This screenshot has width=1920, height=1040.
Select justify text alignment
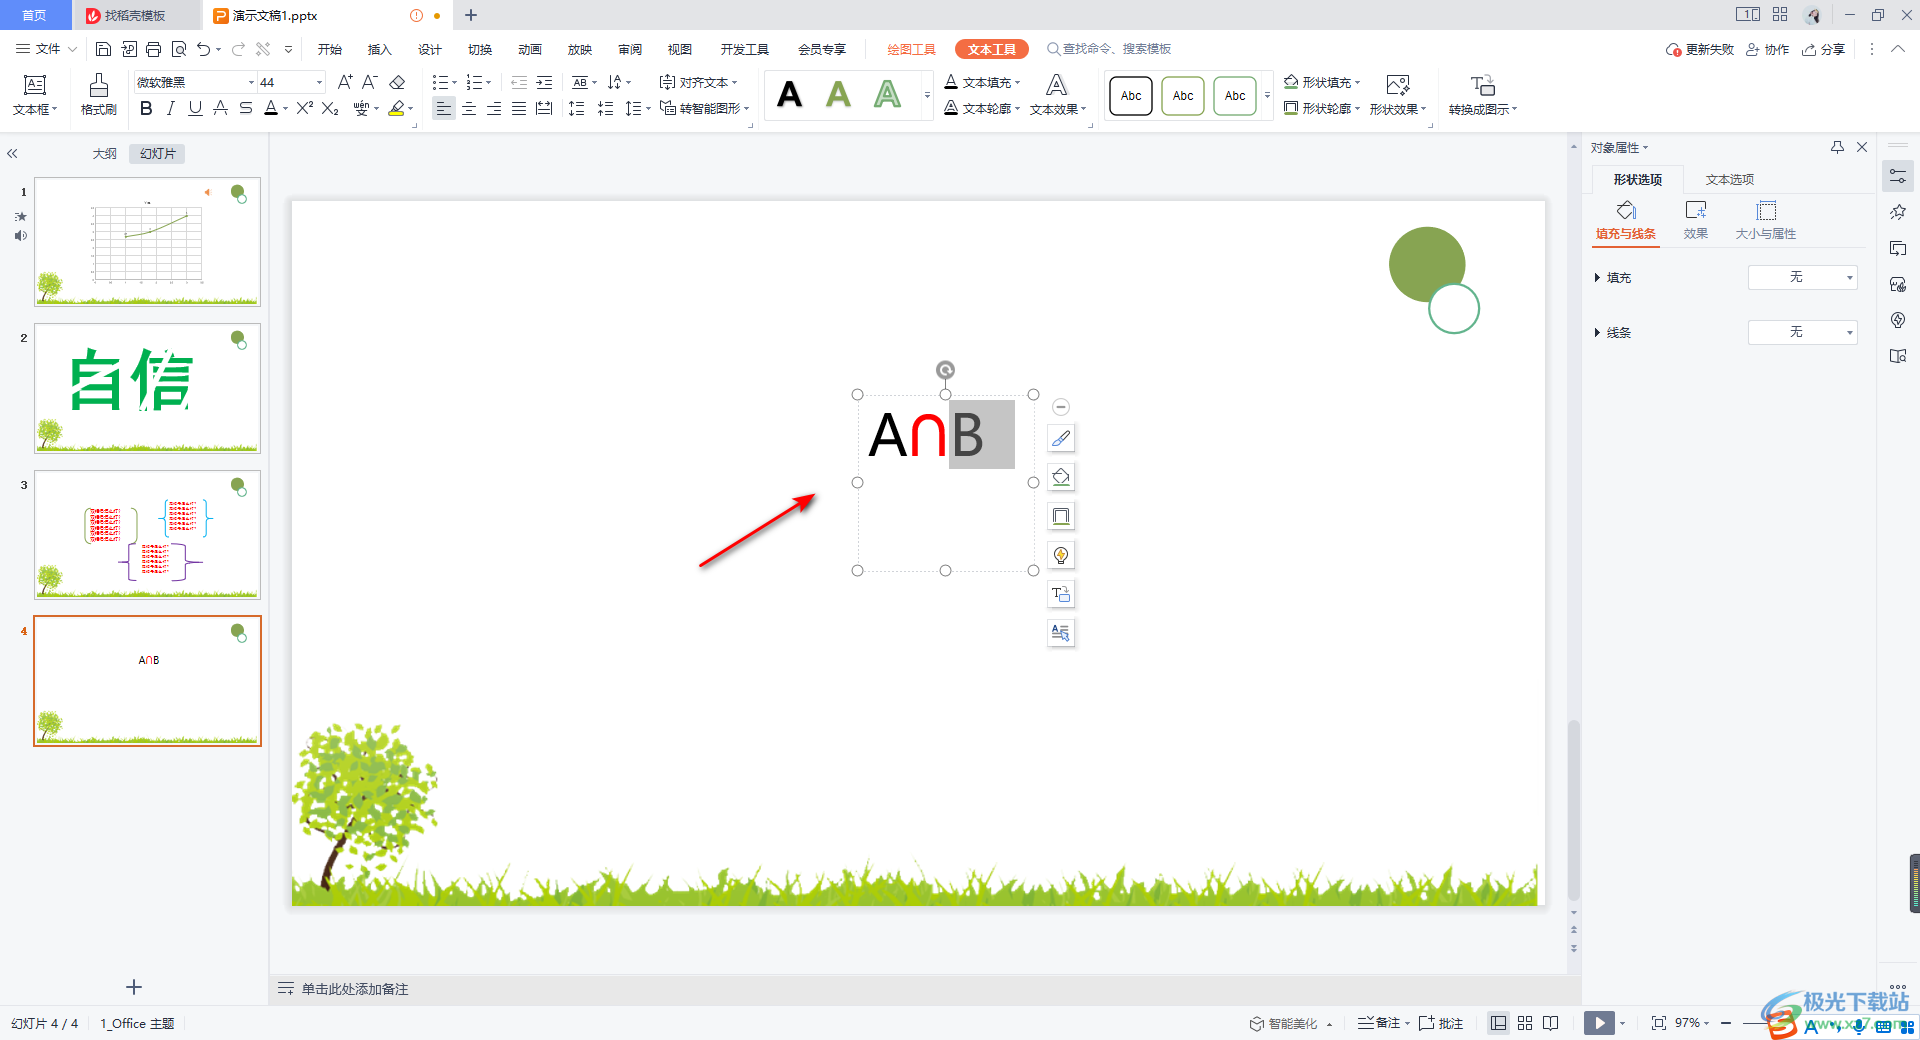519,108
